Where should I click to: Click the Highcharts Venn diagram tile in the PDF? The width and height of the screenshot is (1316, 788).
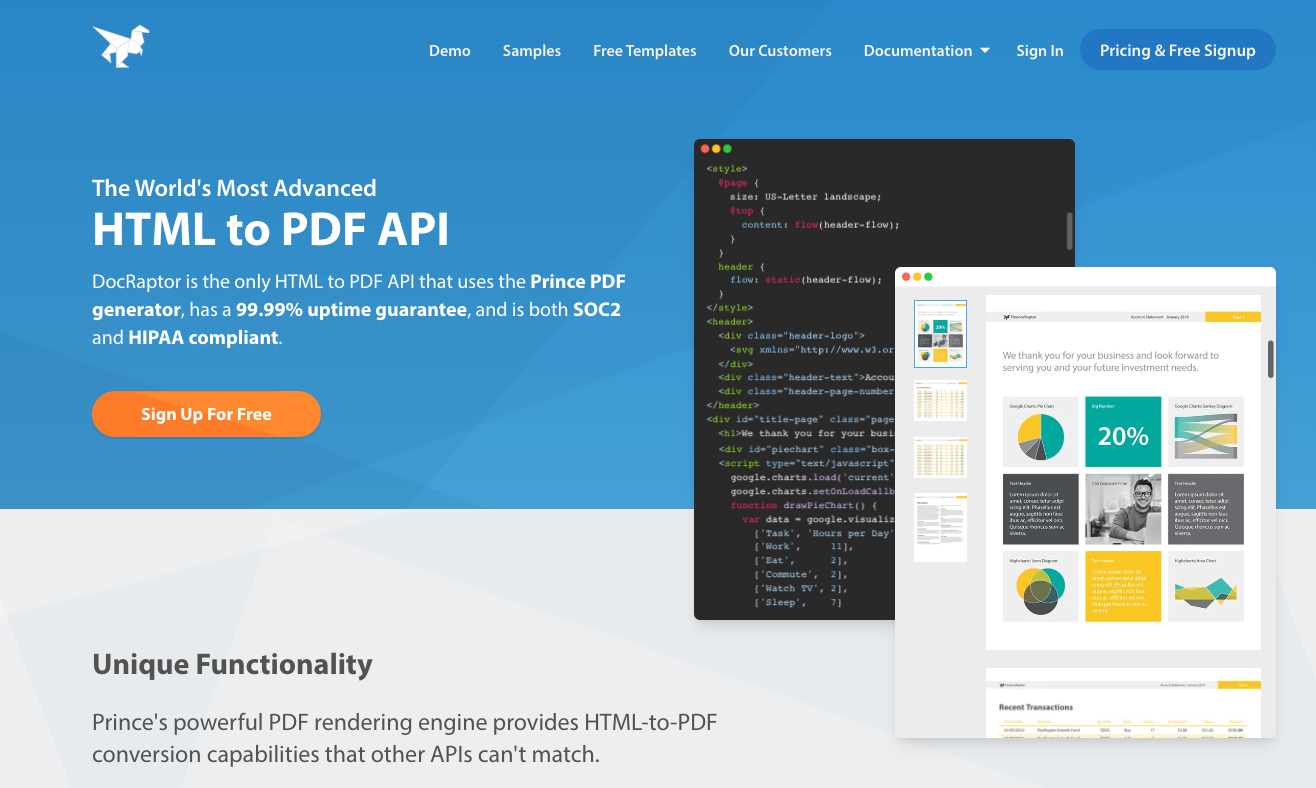click(x=1040, y=587)
